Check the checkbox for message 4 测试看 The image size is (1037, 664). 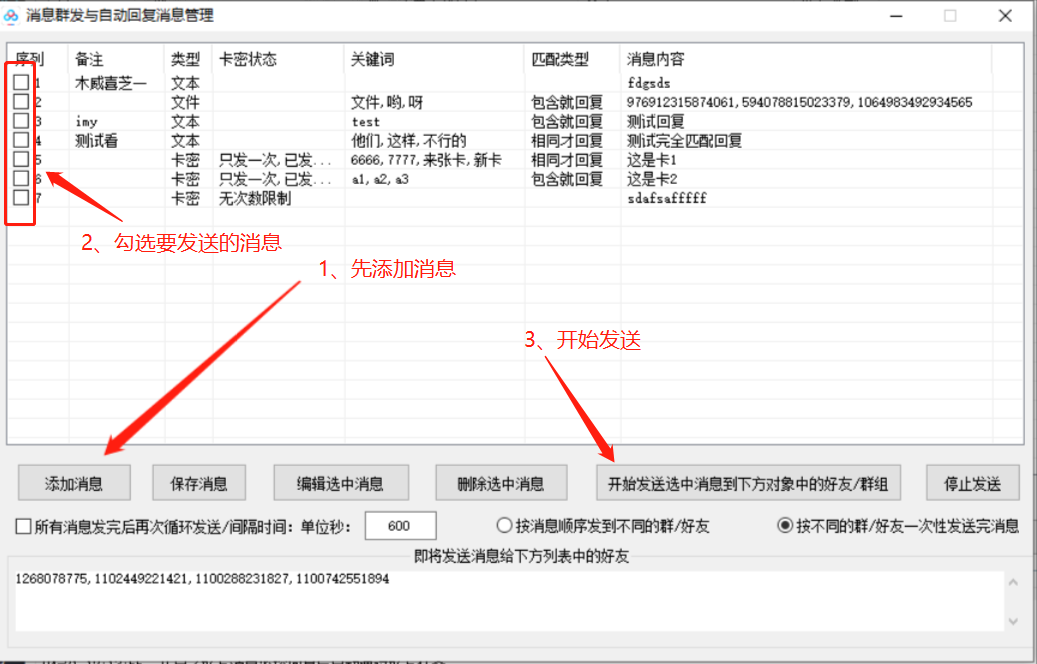pyautogui.click(x=20, y=140)
